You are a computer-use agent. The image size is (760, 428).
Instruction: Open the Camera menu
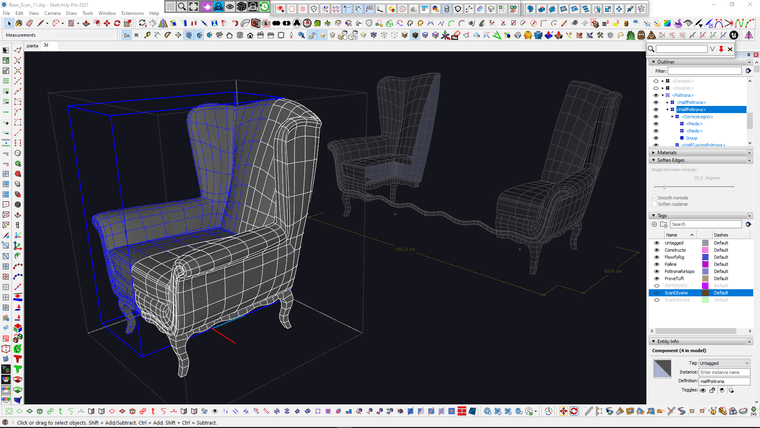tap(52, 13)
